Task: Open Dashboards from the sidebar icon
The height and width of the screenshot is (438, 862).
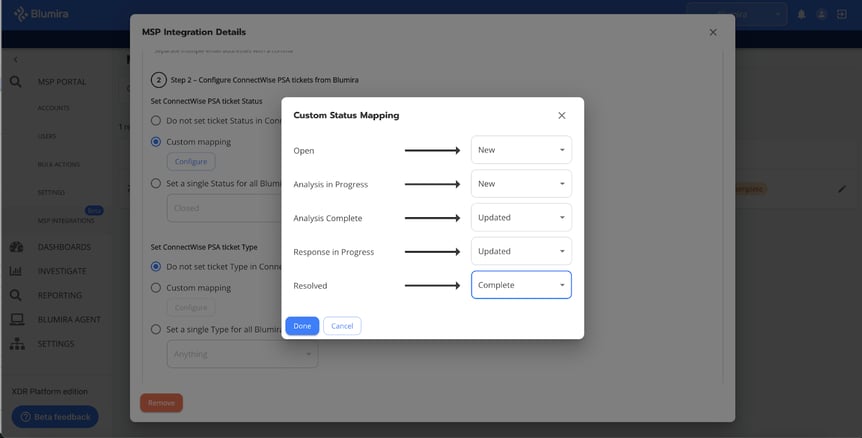Action: [x=16, y=247]
